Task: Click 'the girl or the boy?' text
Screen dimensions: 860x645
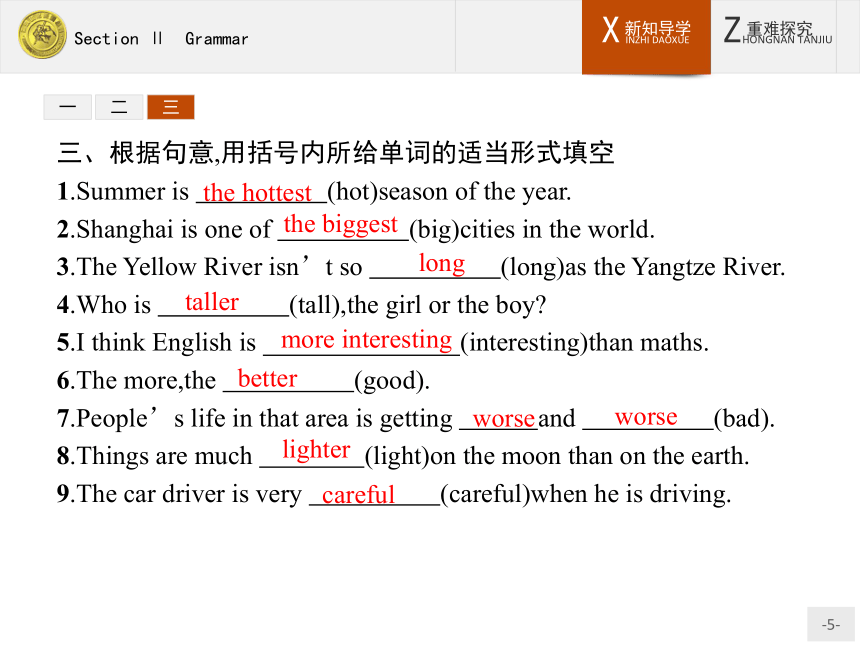Action: [447, 305]
